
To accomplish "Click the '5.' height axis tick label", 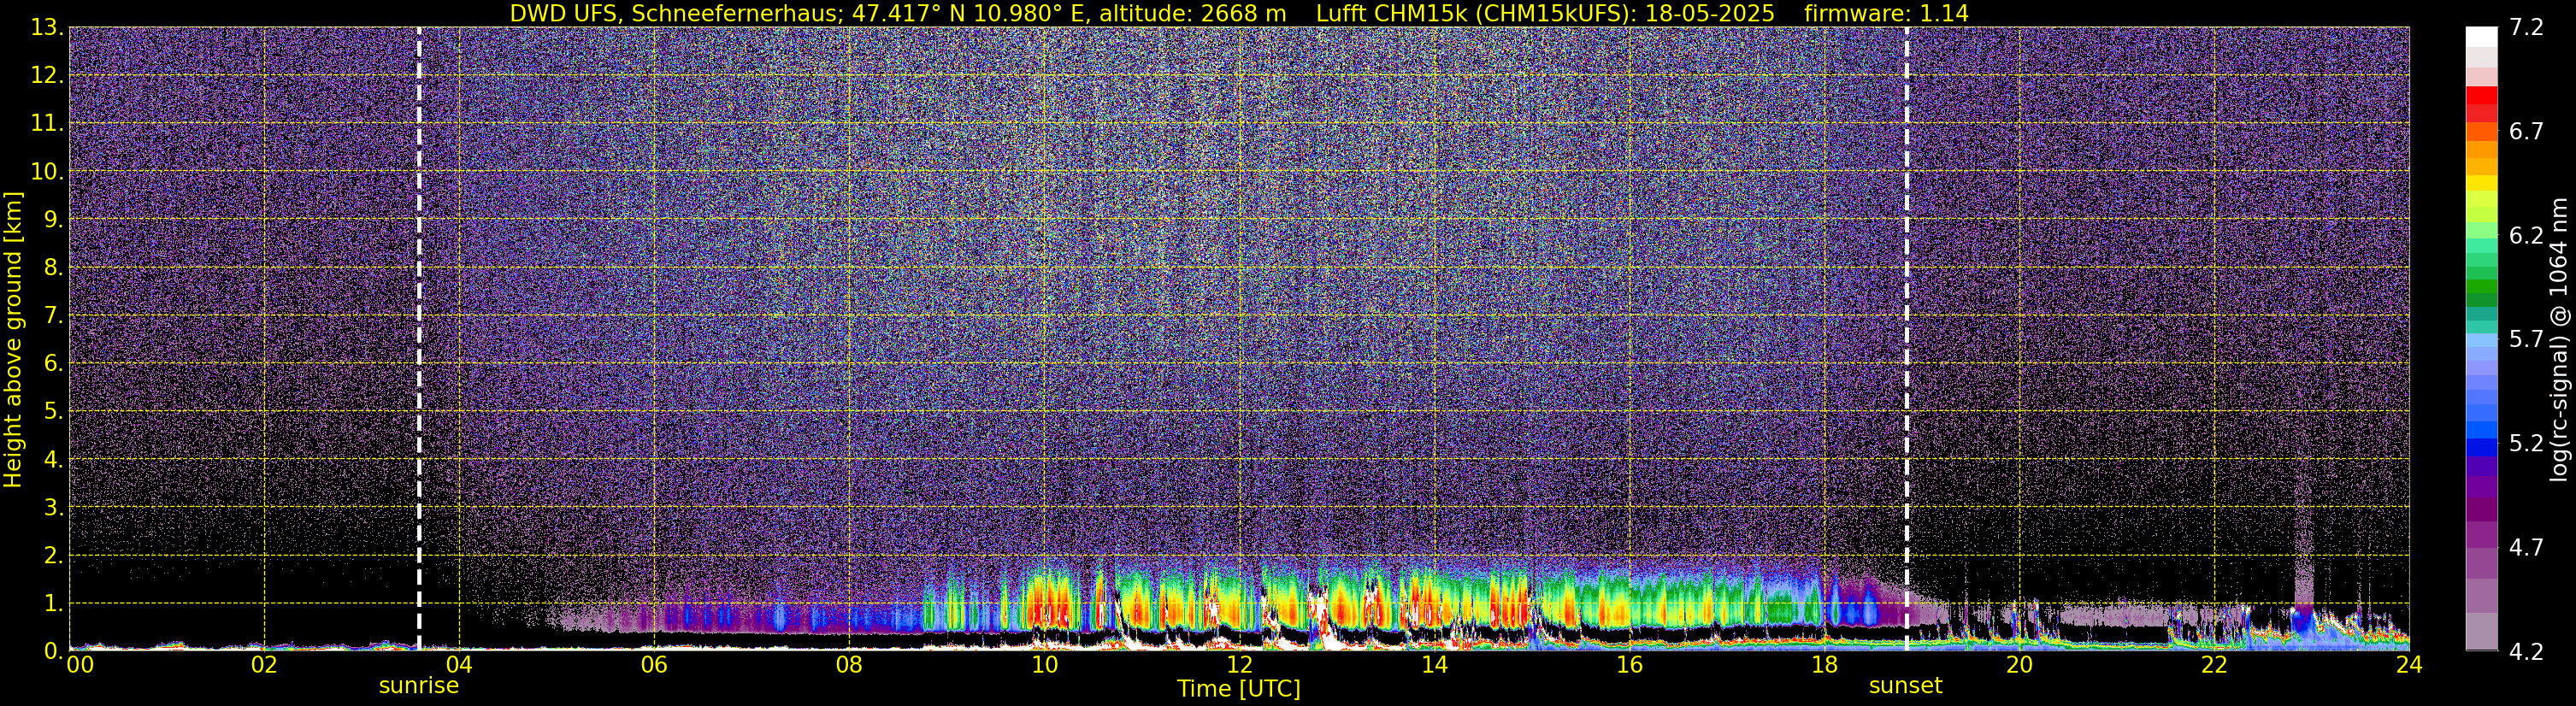I will (x=52, y=411).
